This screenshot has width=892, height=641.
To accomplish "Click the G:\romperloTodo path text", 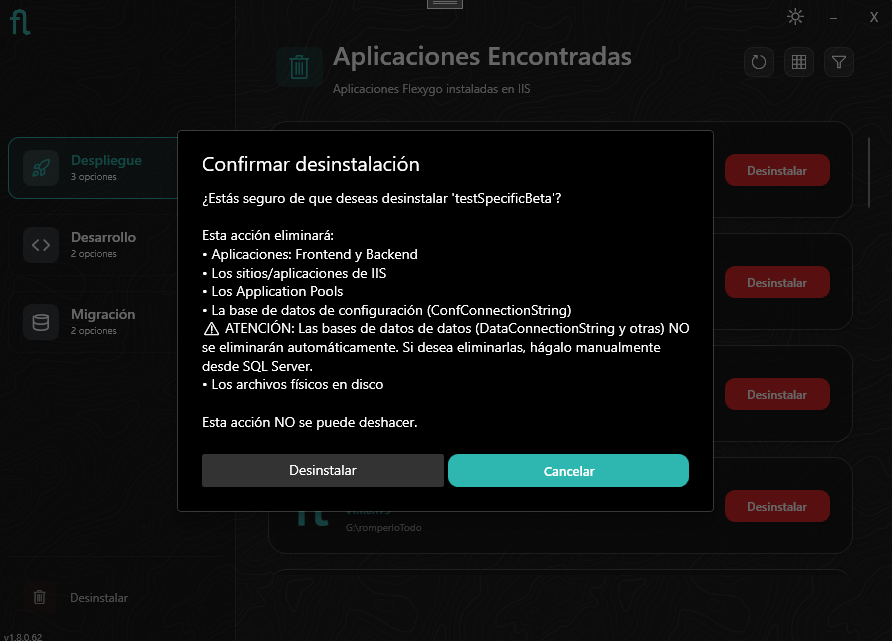I will point(383,528).
